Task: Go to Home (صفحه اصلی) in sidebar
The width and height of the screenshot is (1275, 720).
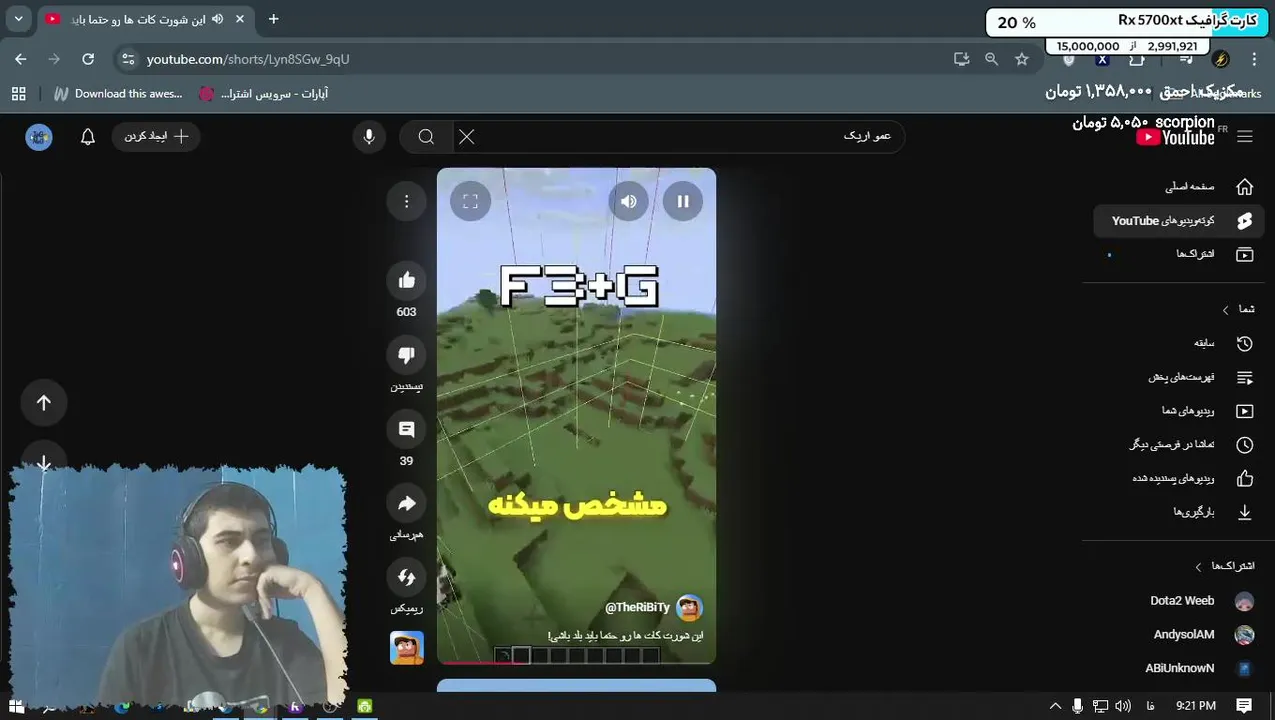Action: [1180, 187]
